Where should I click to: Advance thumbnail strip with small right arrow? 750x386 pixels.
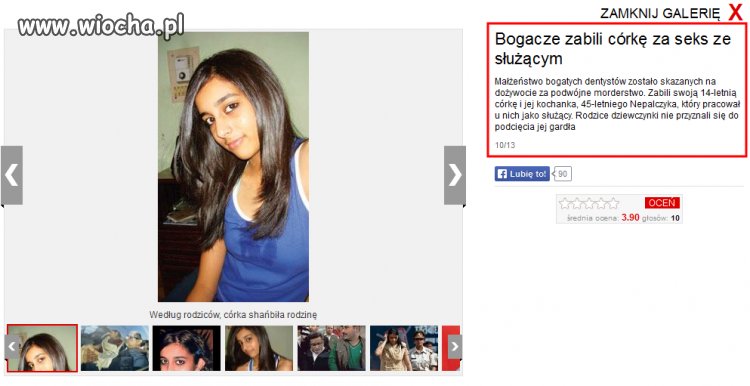point(455,347)
